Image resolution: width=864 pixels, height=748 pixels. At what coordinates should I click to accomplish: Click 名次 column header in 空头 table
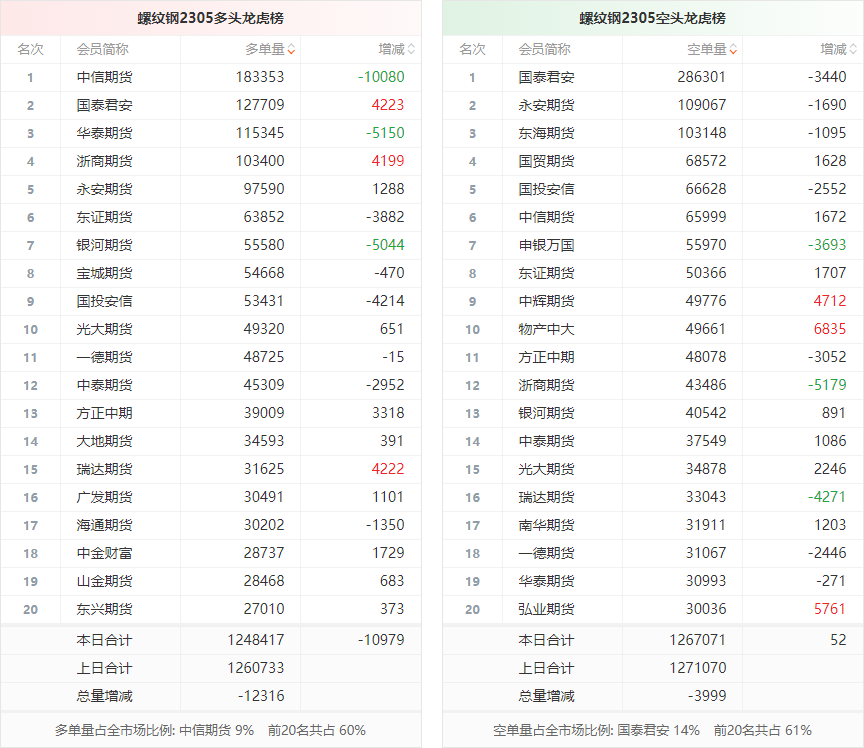point(472,49)
